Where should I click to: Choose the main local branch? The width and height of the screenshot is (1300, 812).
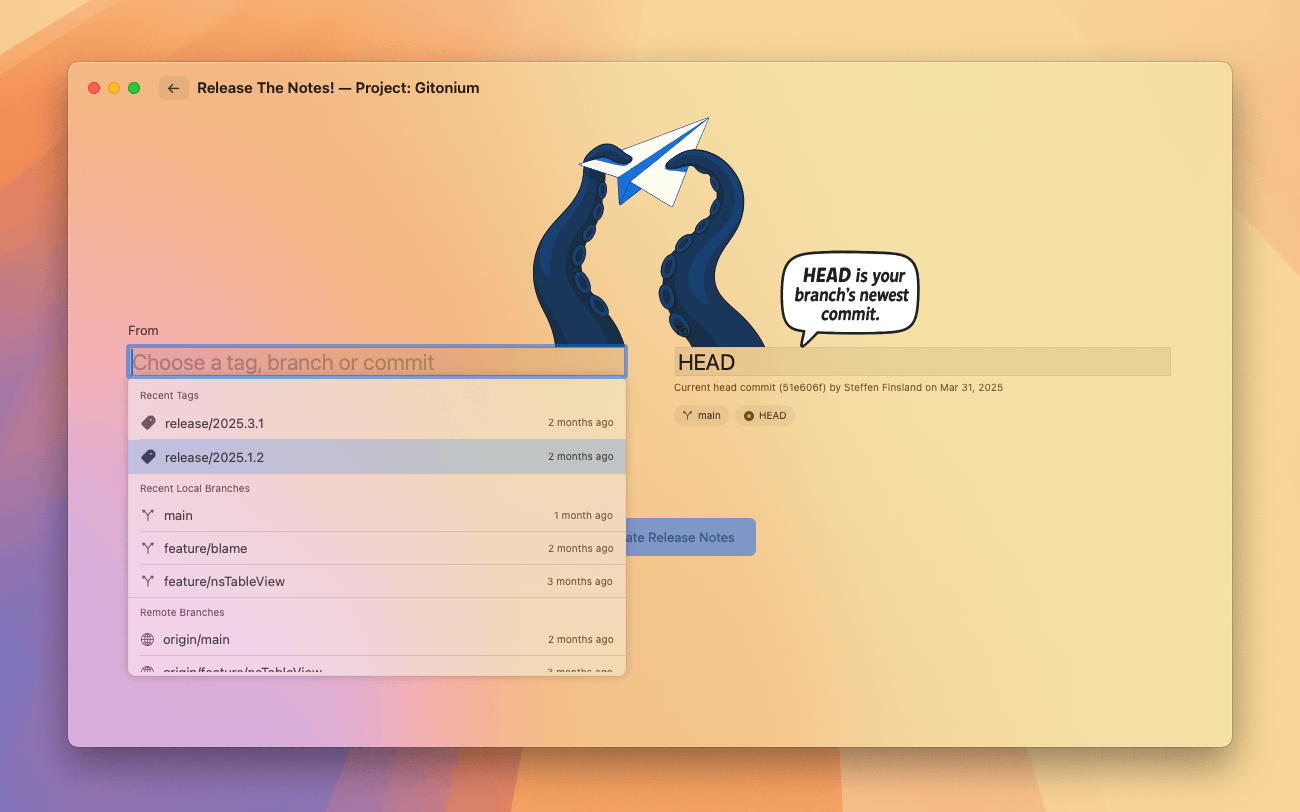[377, 515]
